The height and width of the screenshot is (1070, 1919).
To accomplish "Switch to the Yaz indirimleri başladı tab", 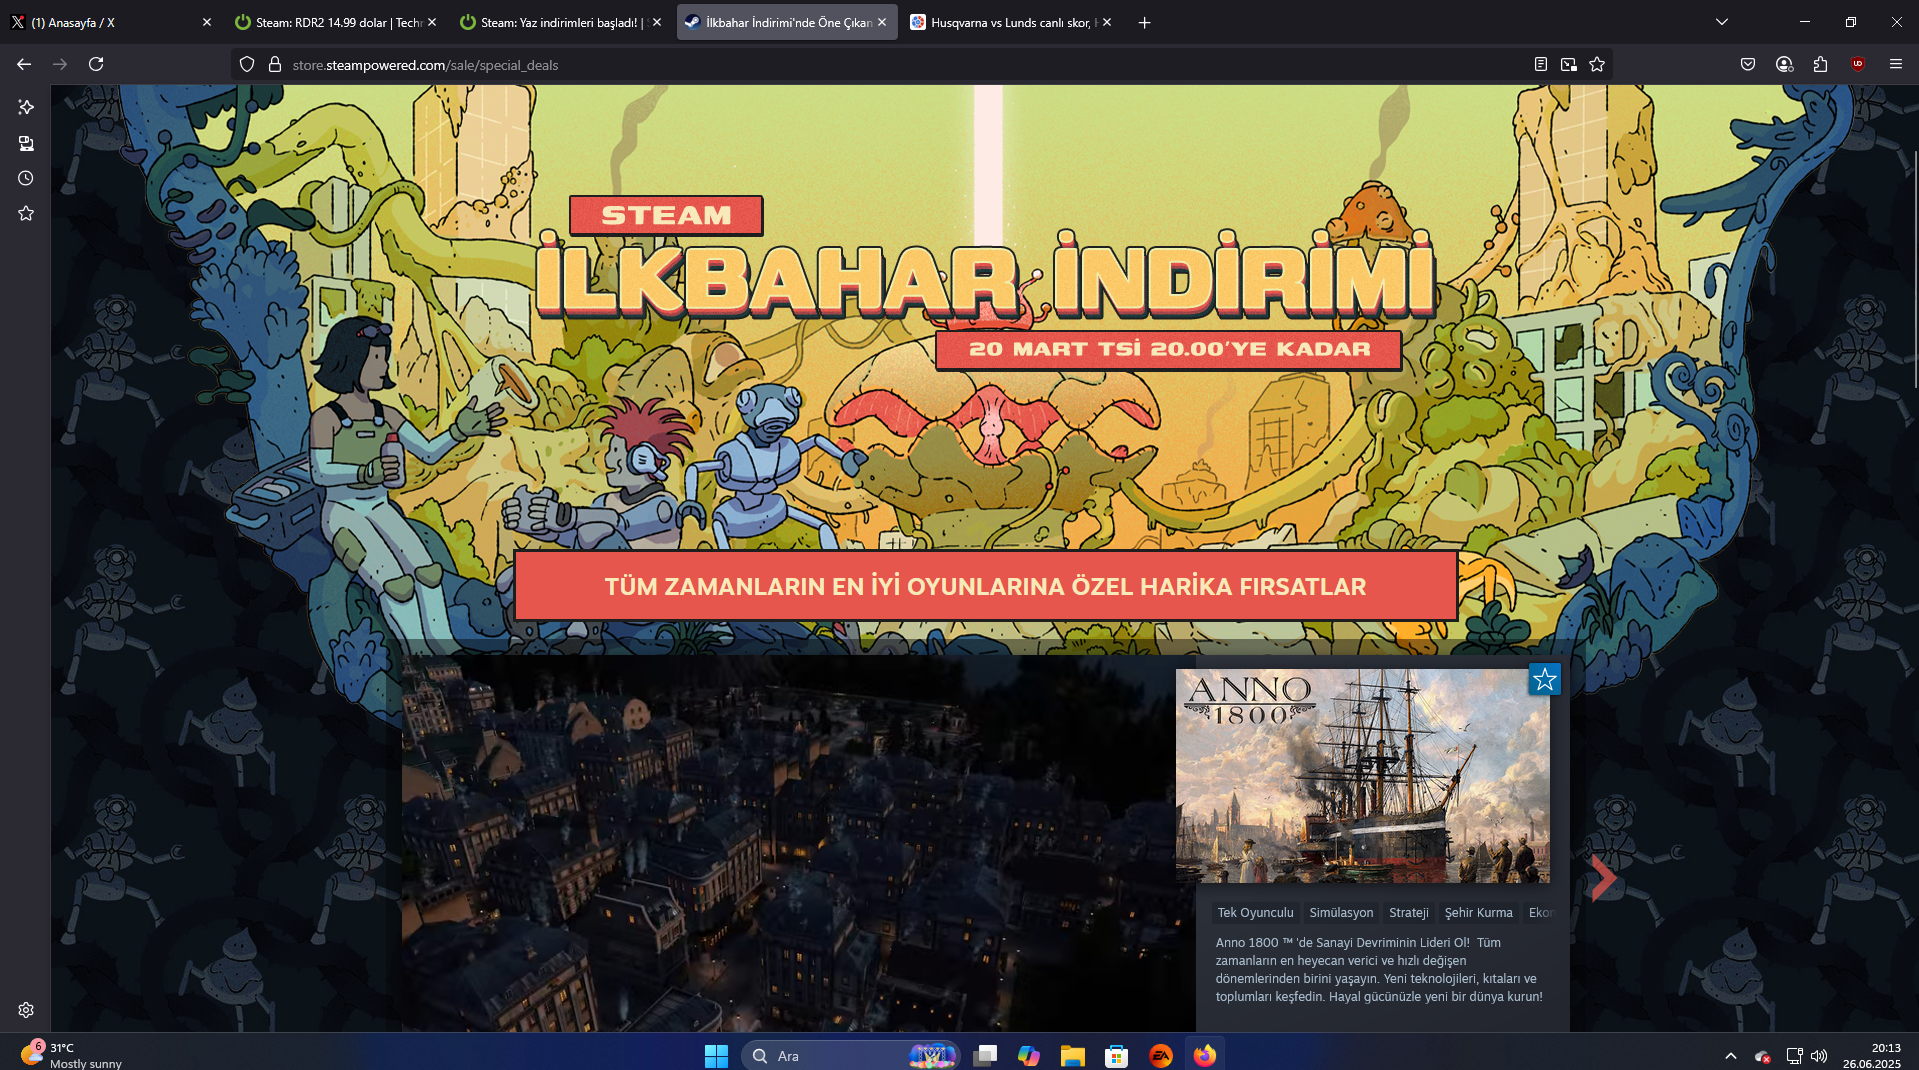I will tap(560, 22).
